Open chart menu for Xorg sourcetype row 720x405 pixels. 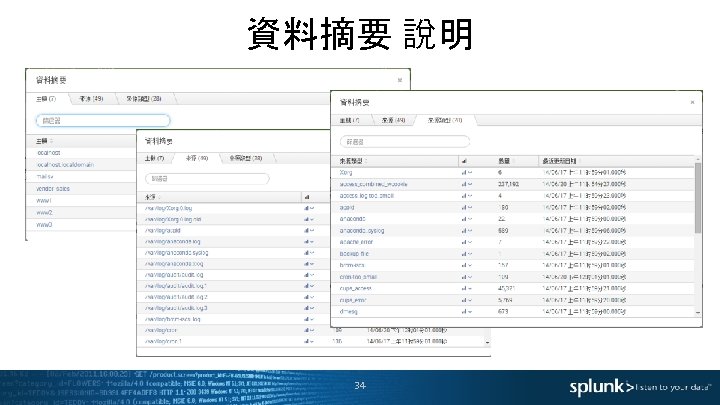tap(467, 173)
